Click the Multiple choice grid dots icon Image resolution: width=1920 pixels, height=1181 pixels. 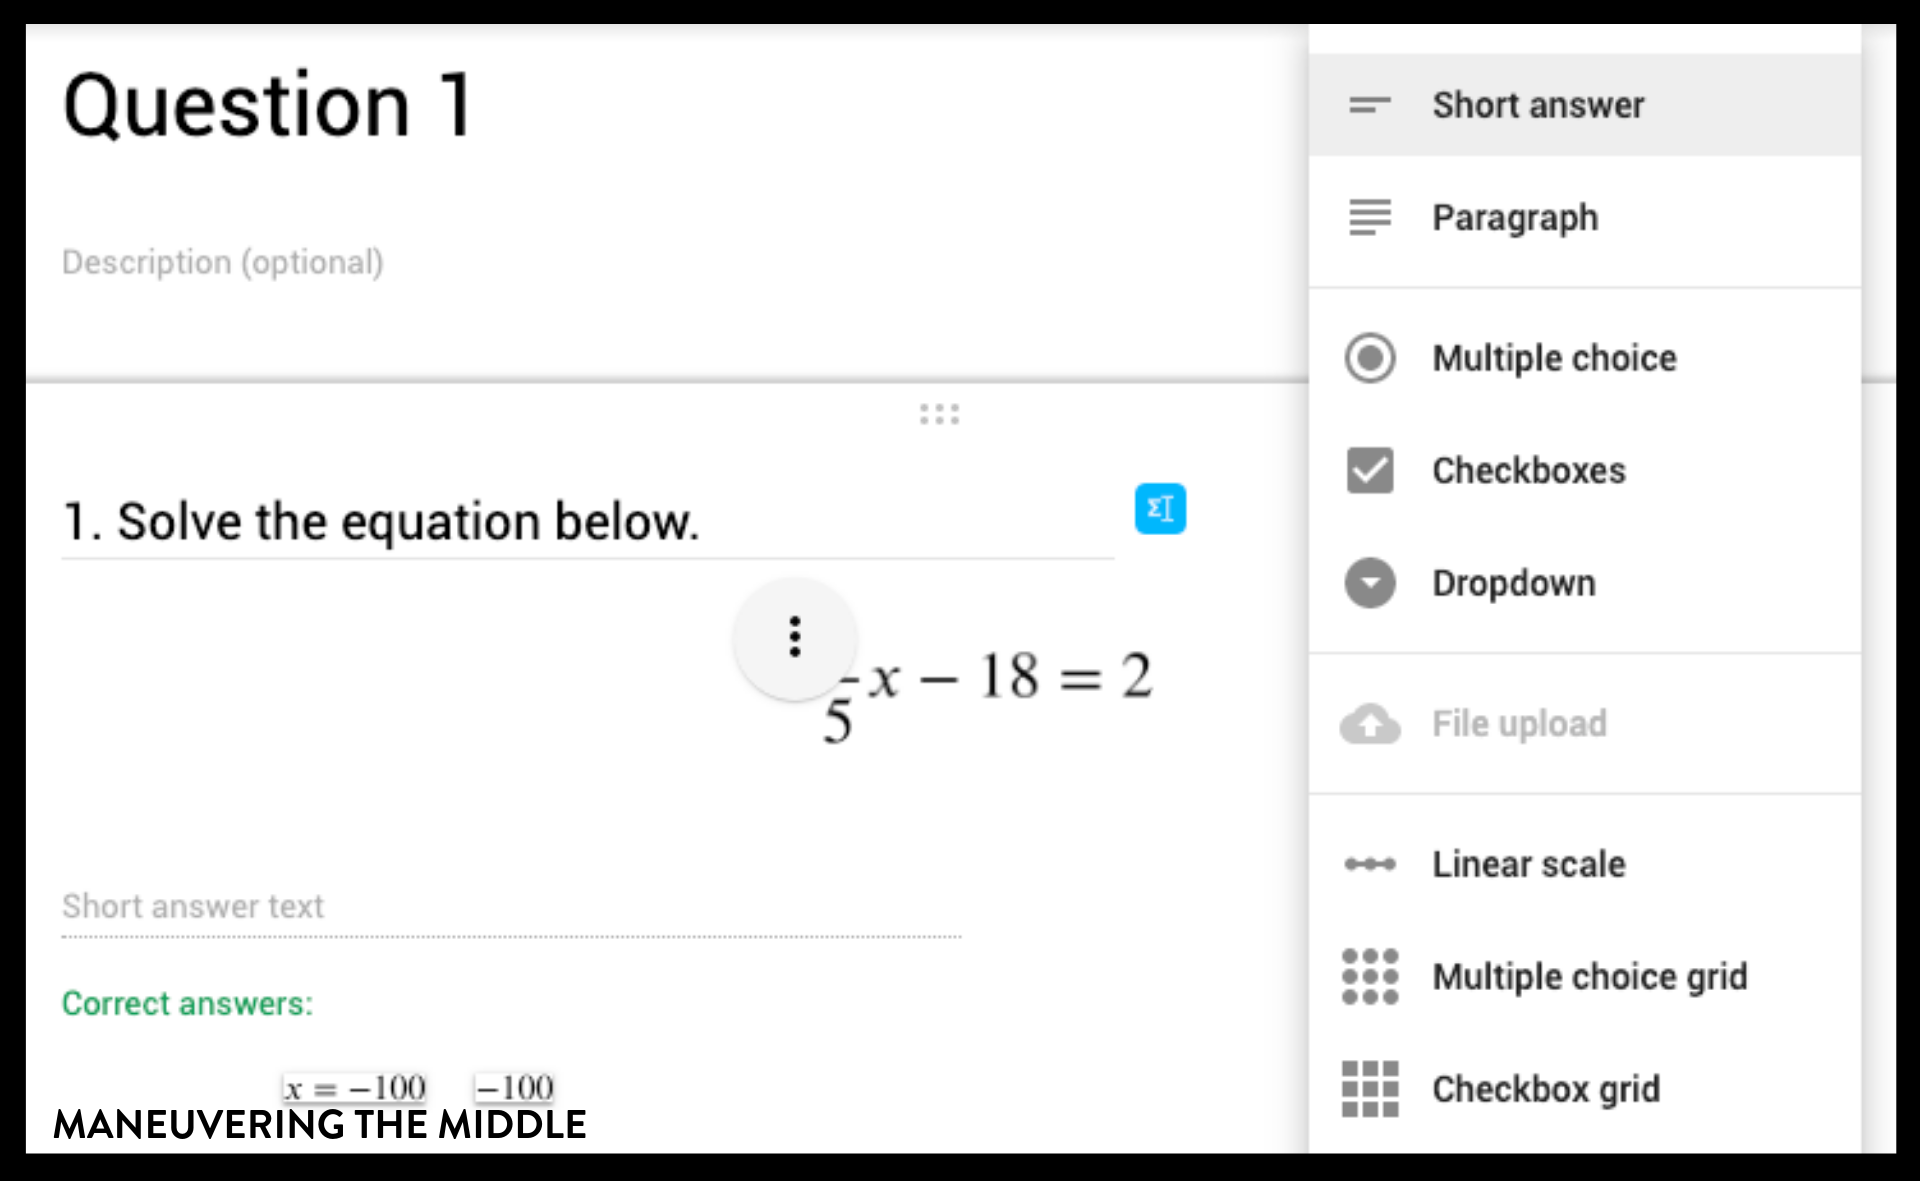click(x=1370, y=977)
